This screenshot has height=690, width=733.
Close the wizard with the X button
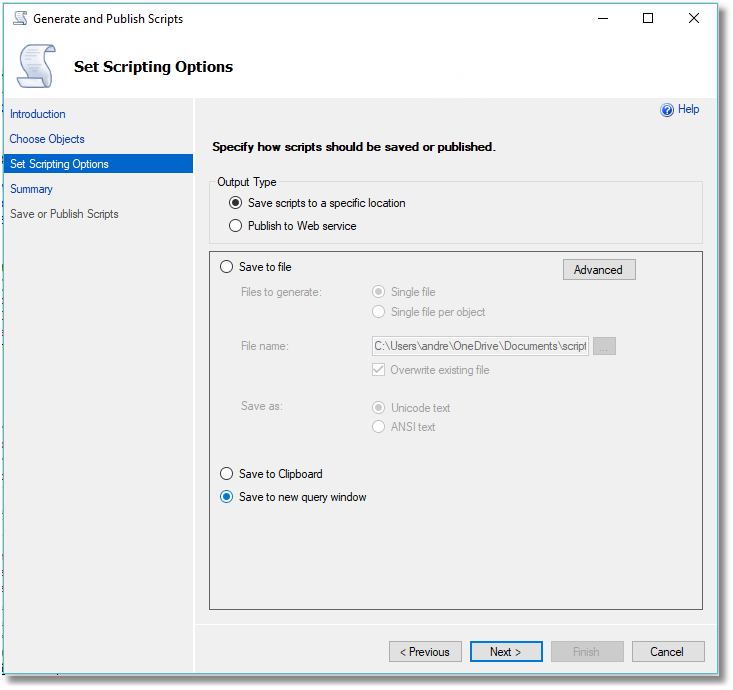coord(694,18)
